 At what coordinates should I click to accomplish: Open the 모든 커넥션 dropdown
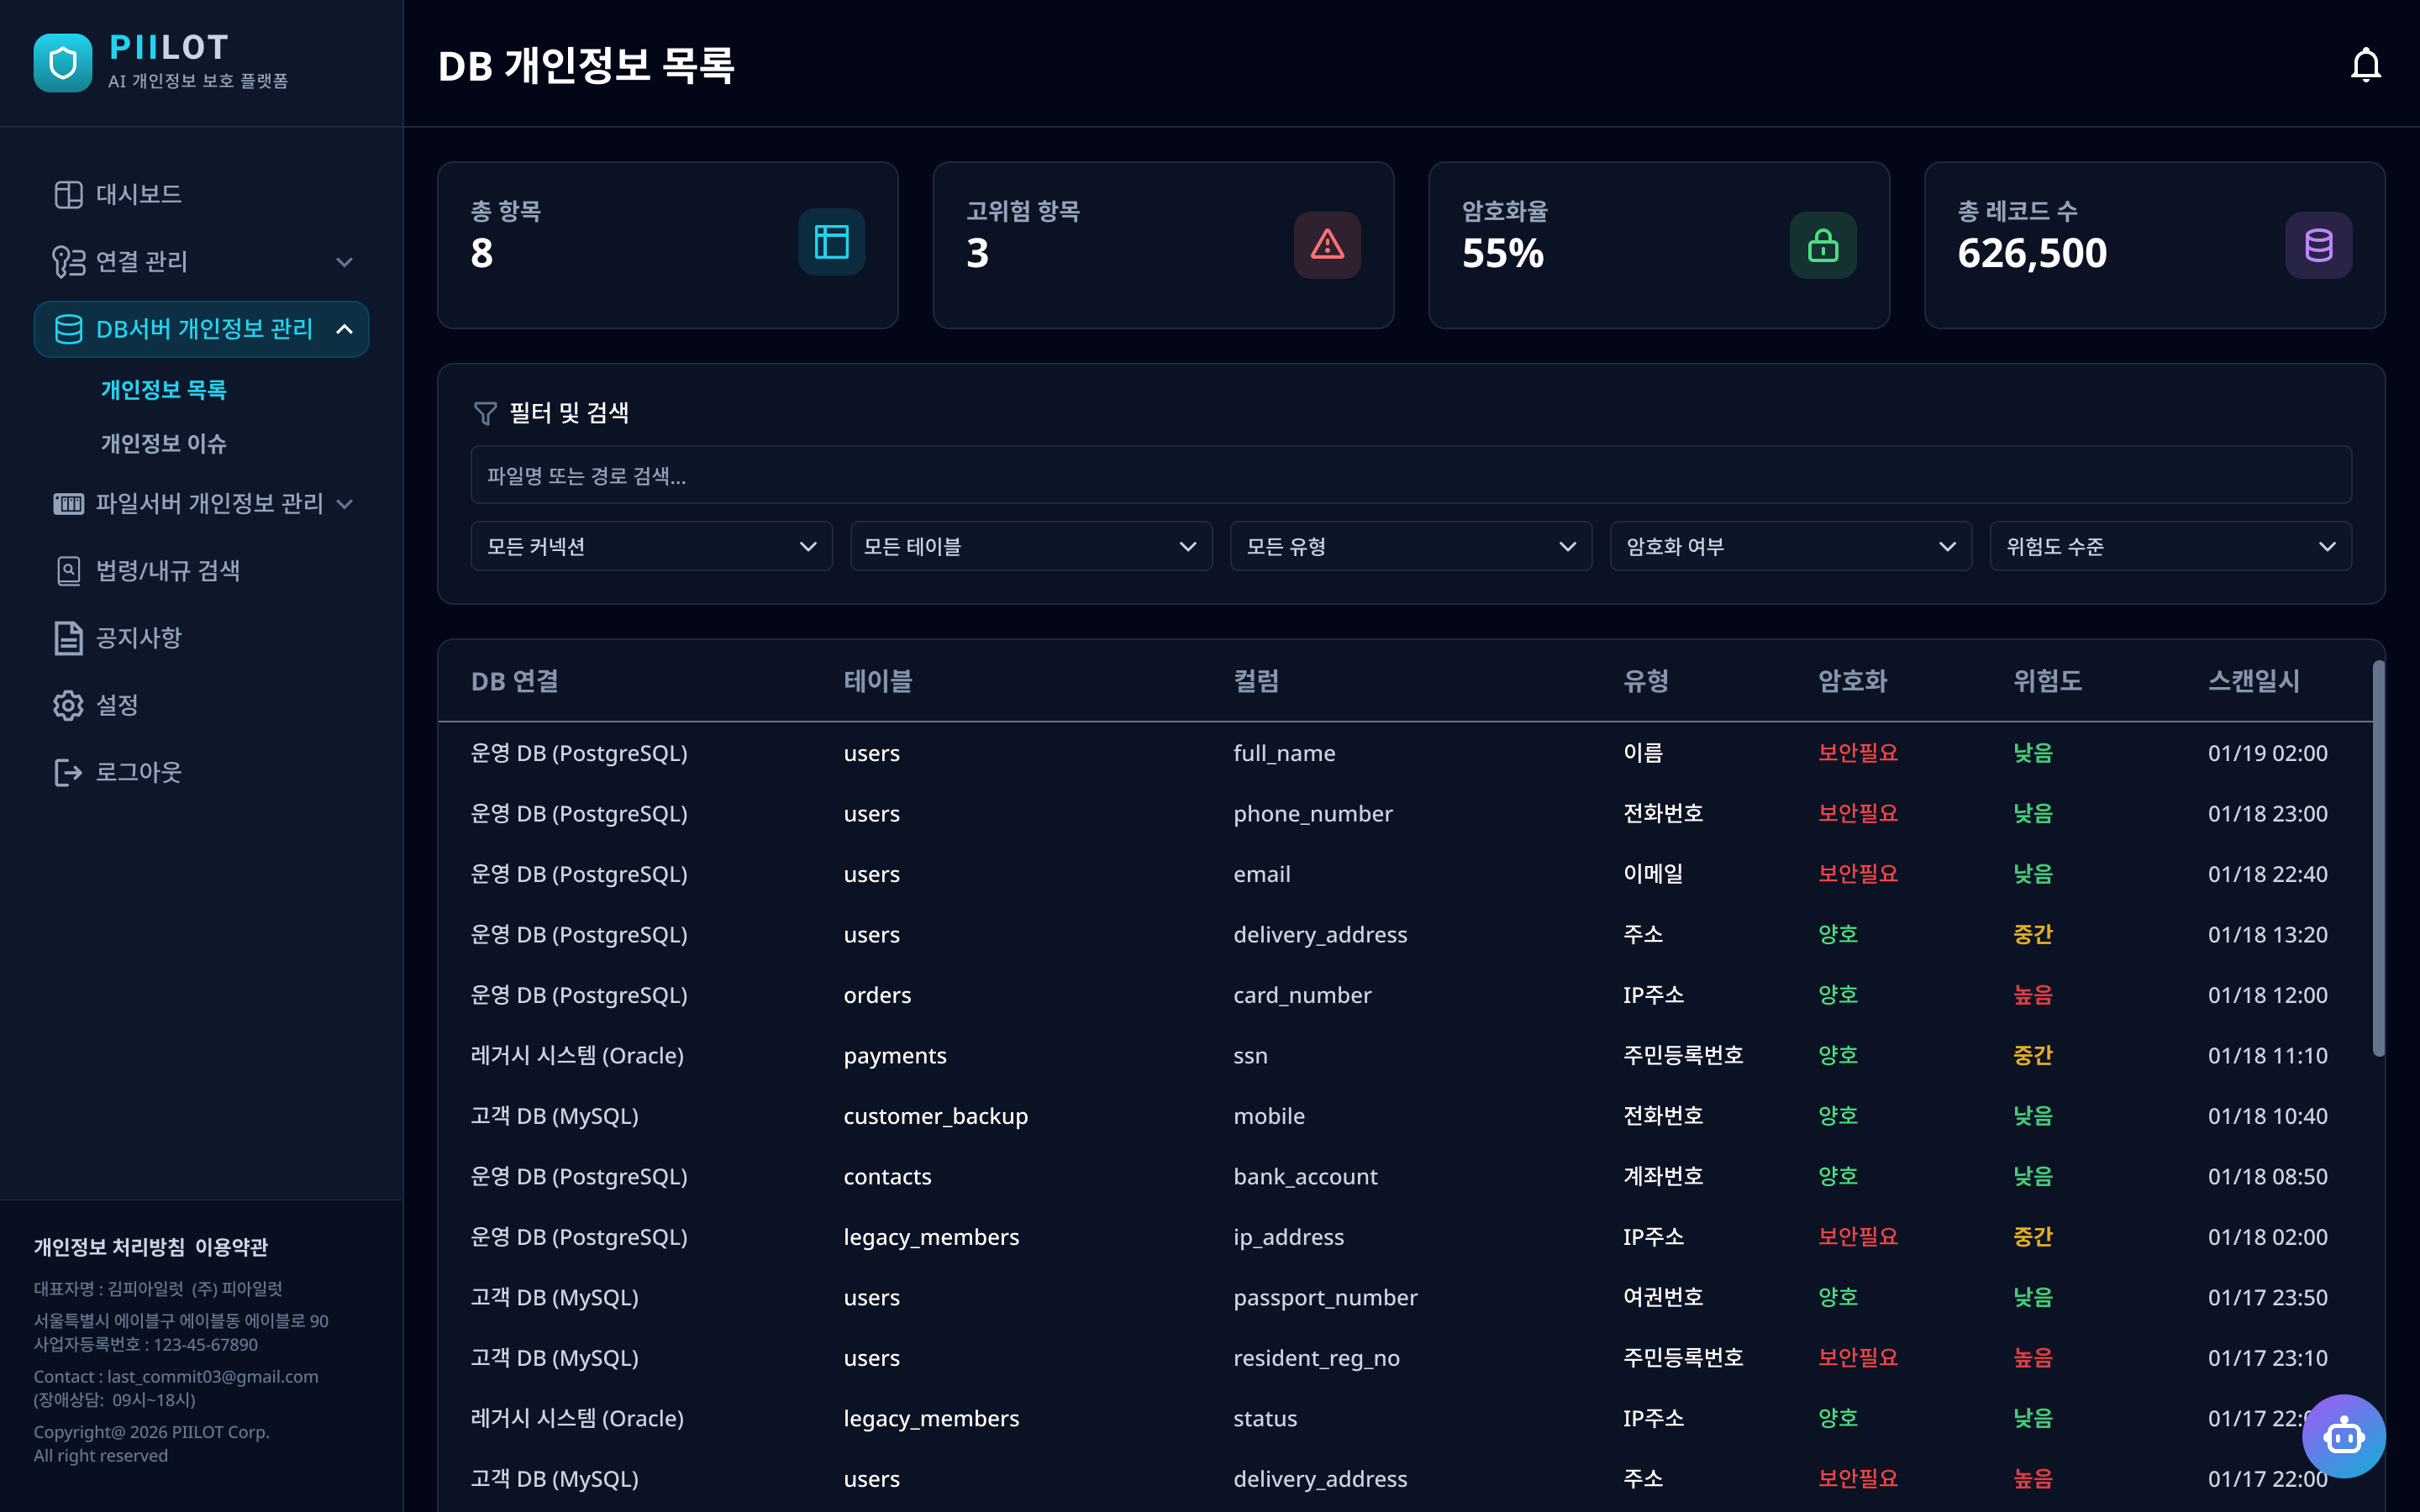pyautogui.click(x=652, y=546)
